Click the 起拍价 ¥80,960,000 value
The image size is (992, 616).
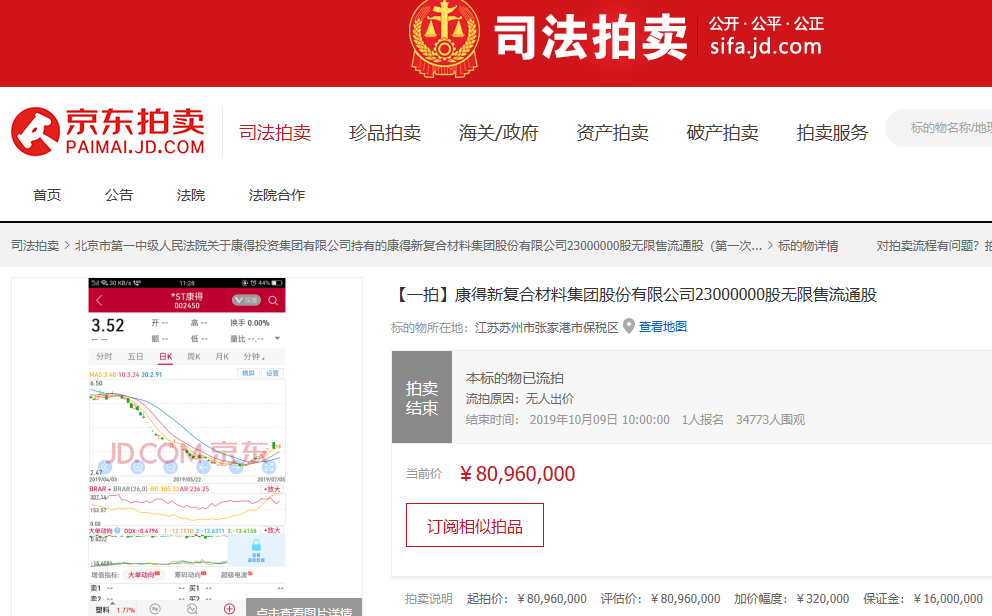click(x=552, y=598)
